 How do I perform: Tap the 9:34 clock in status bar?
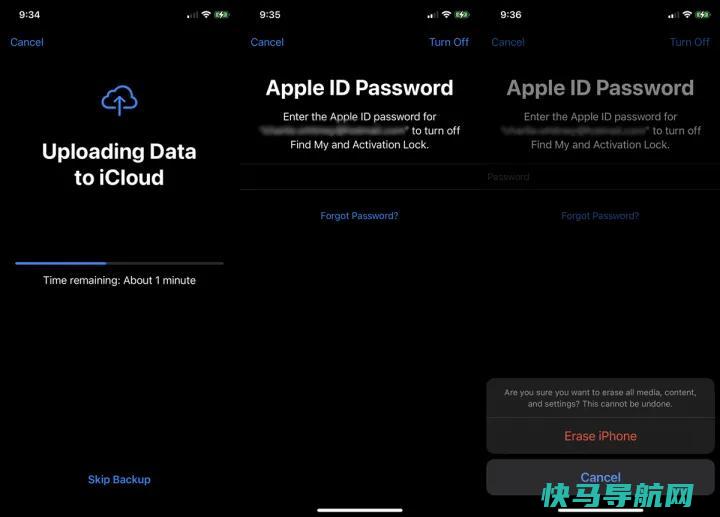(29, 15)
